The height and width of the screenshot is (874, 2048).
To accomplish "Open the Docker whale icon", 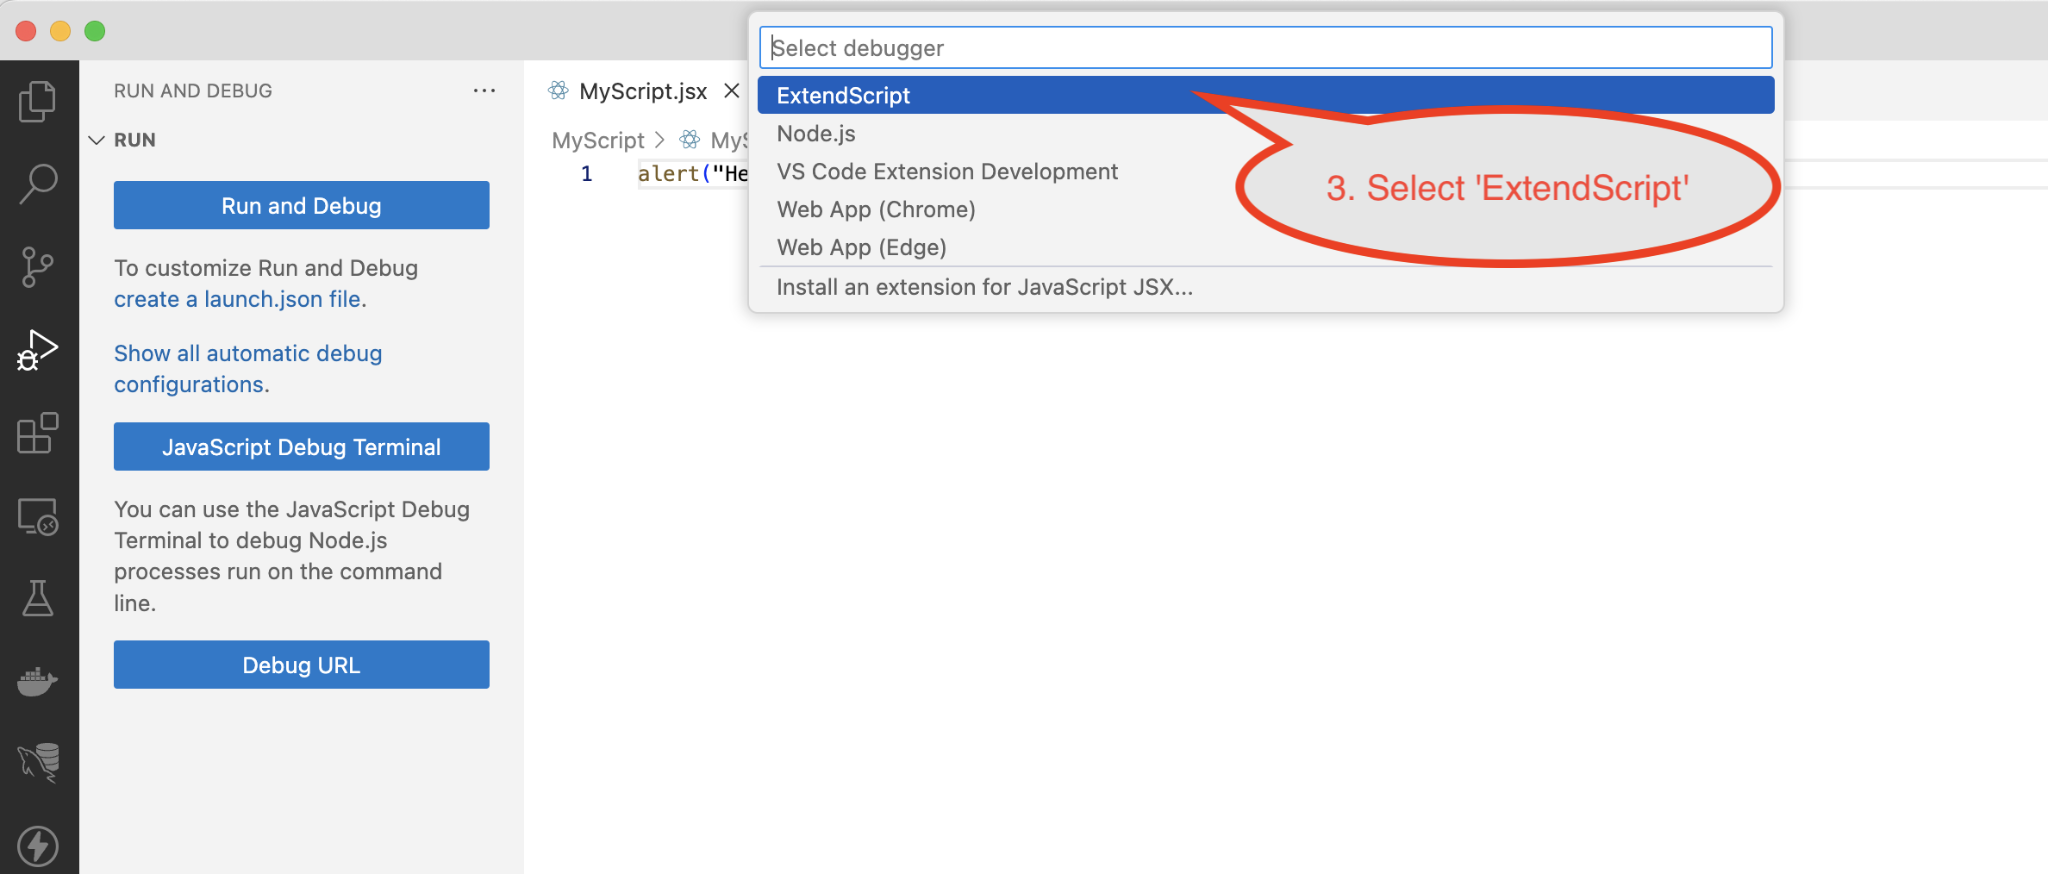I will [38, 682].
